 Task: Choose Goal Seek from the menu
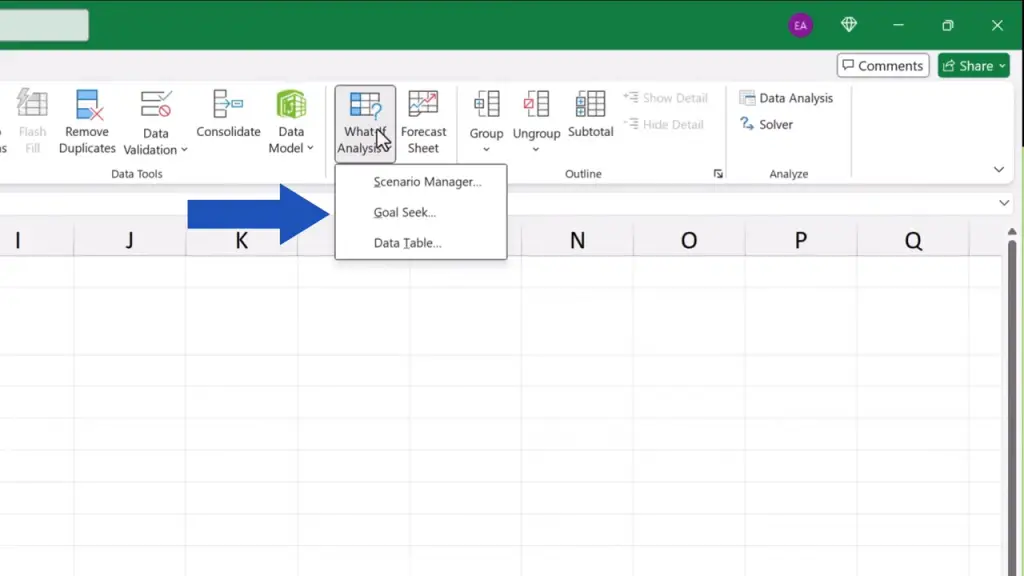pos(405,213)
